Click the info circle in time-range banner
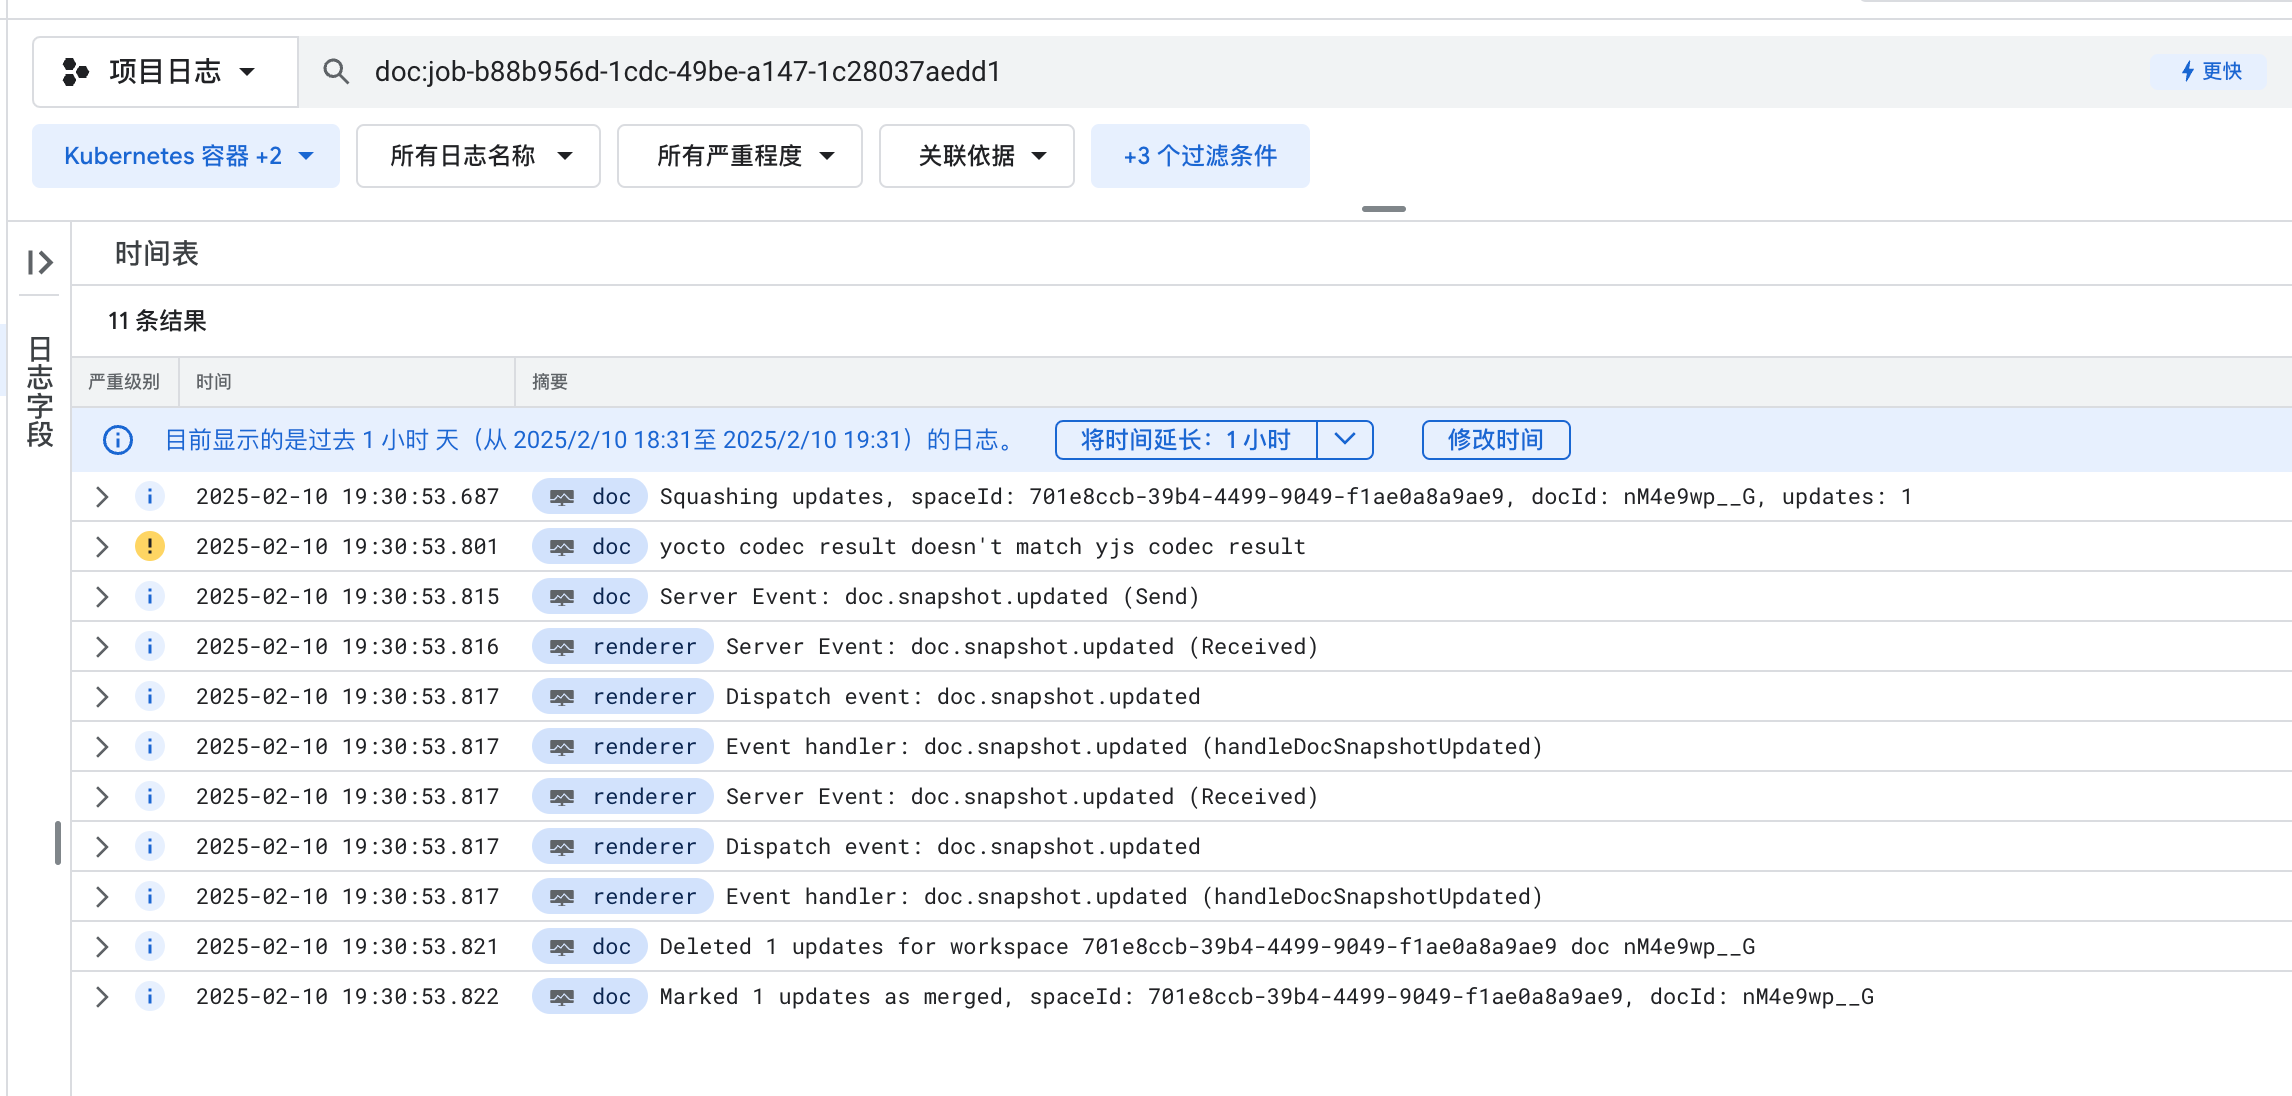2292x1096 pixels. pyautogui.click(x=118, y=440)
